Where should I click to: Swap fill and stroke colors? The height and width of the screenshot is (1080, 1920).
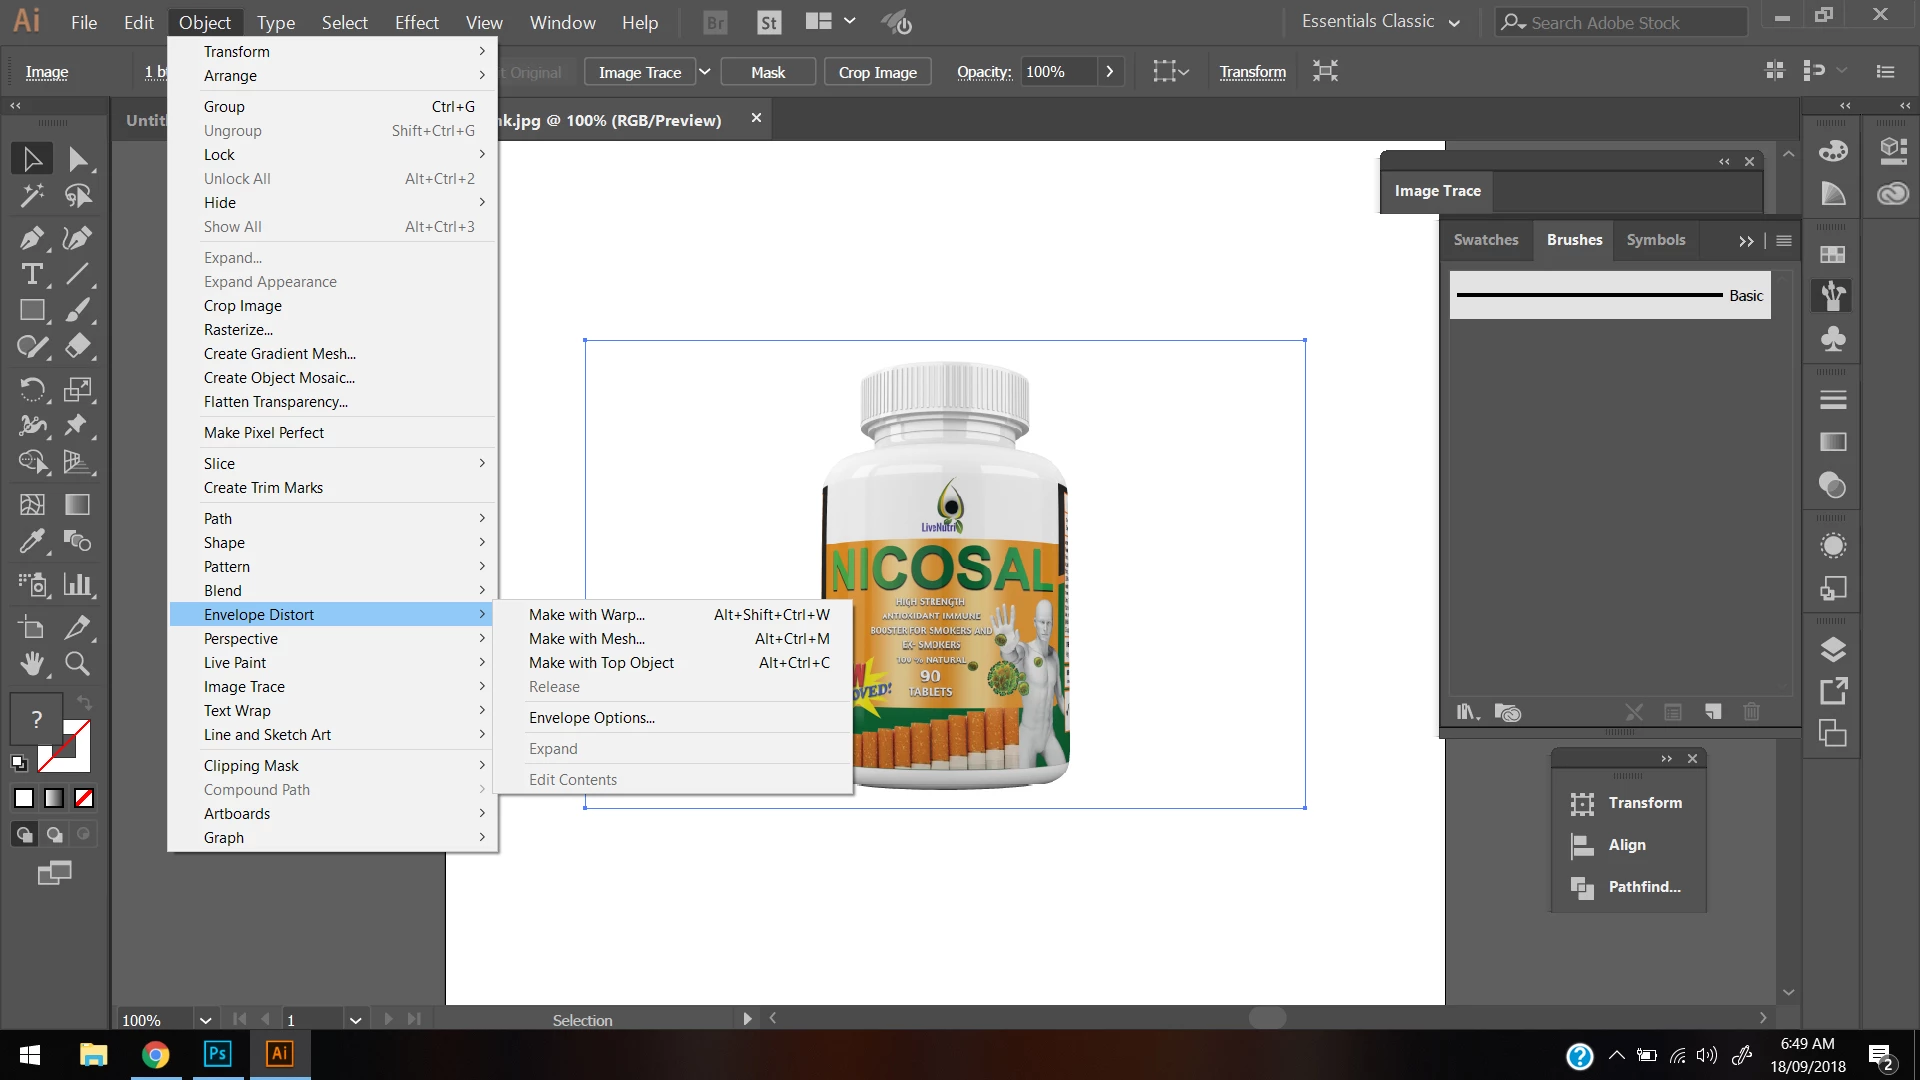(85, 702)
